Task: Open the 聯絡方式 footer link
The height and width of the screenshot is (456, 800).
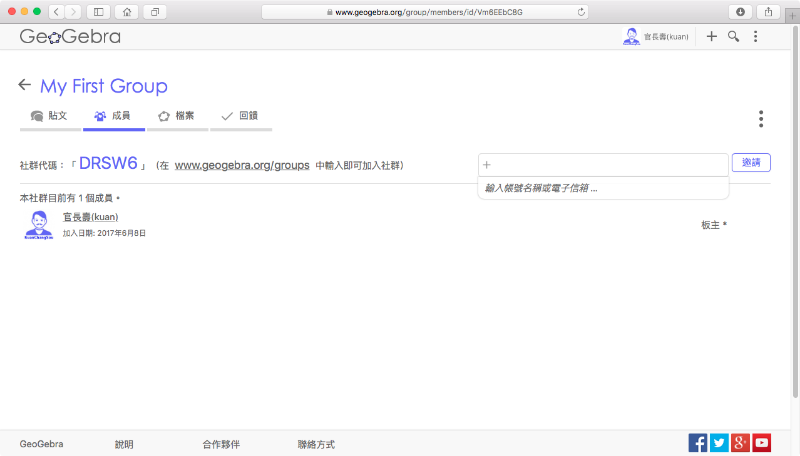Action: 316,444
